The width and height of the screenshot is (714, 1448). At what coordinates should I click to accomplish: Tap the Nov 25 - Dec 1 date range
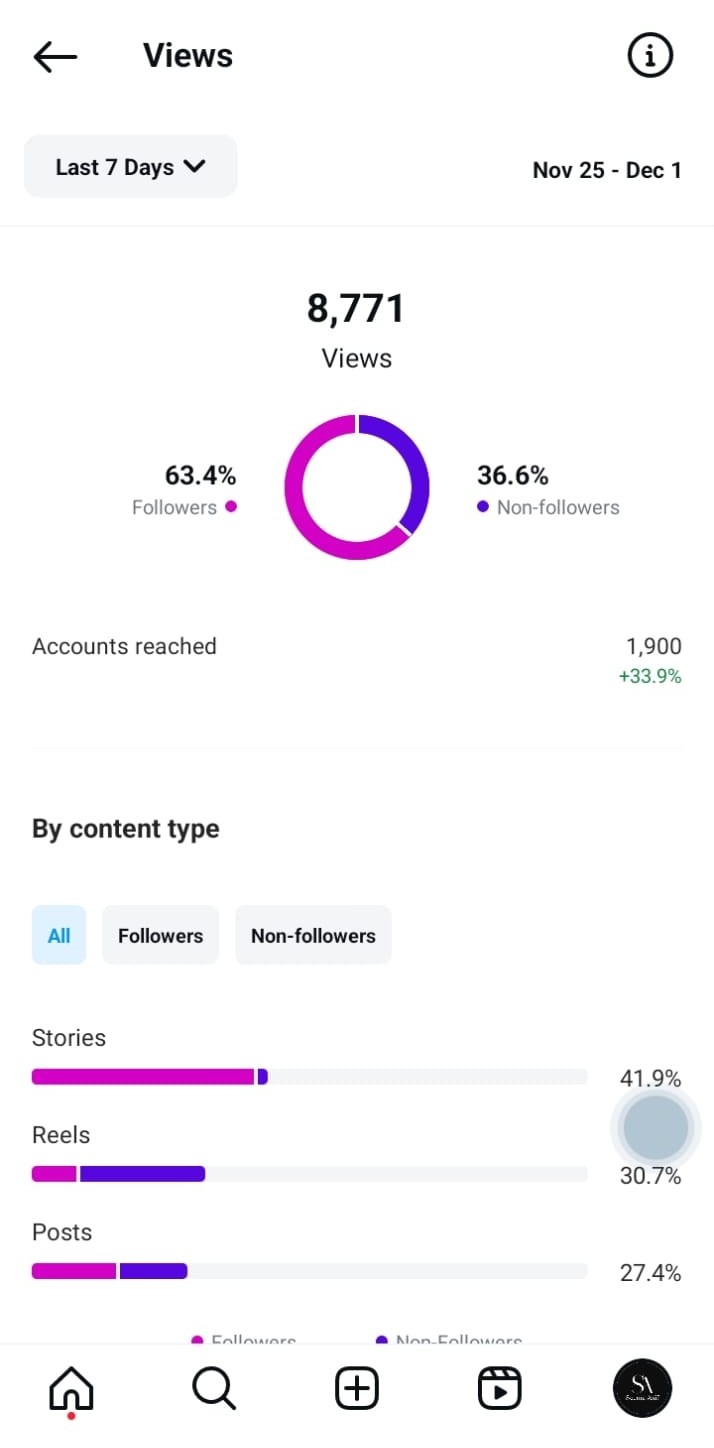607,170
